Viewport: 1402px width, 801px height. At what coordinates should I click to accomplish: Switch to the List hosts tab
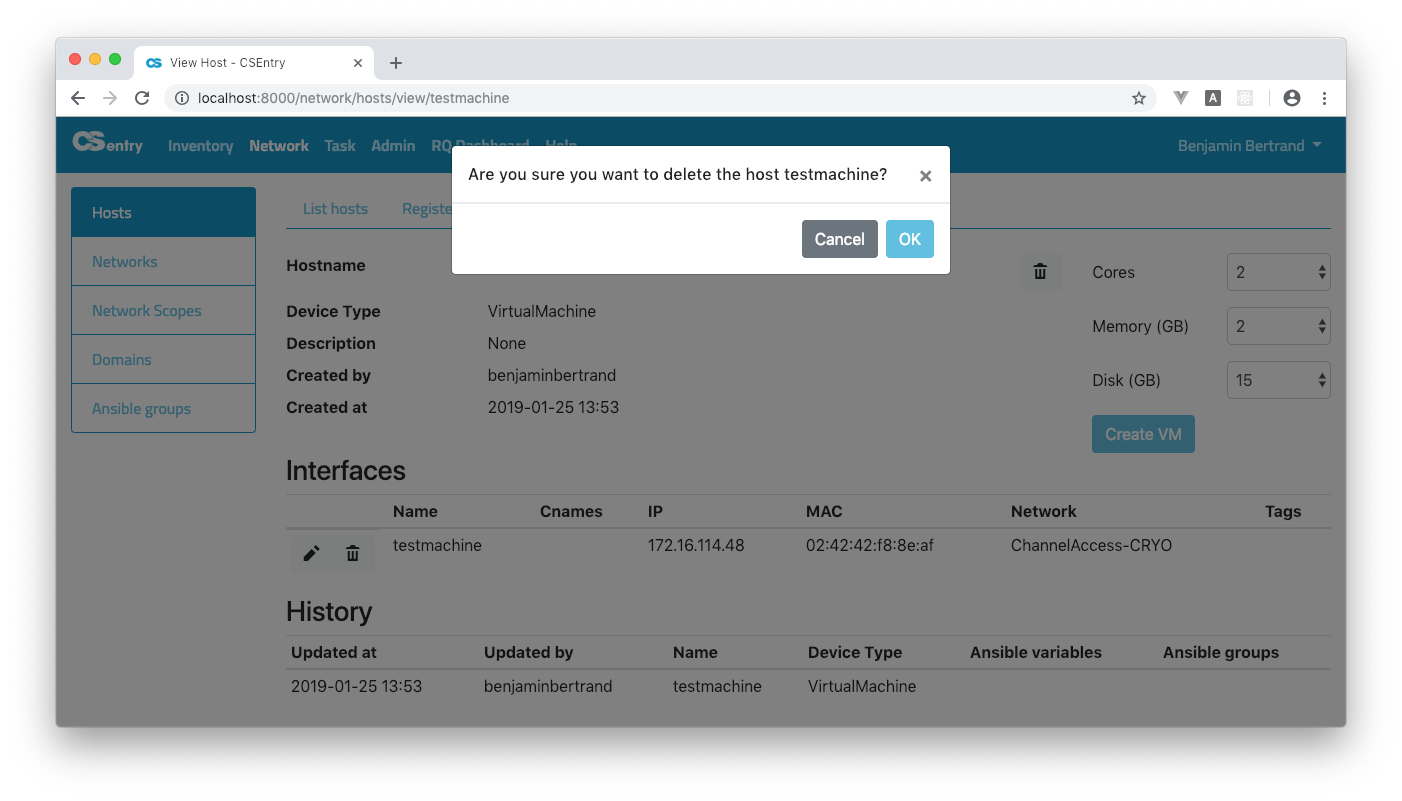click(335, 209)
